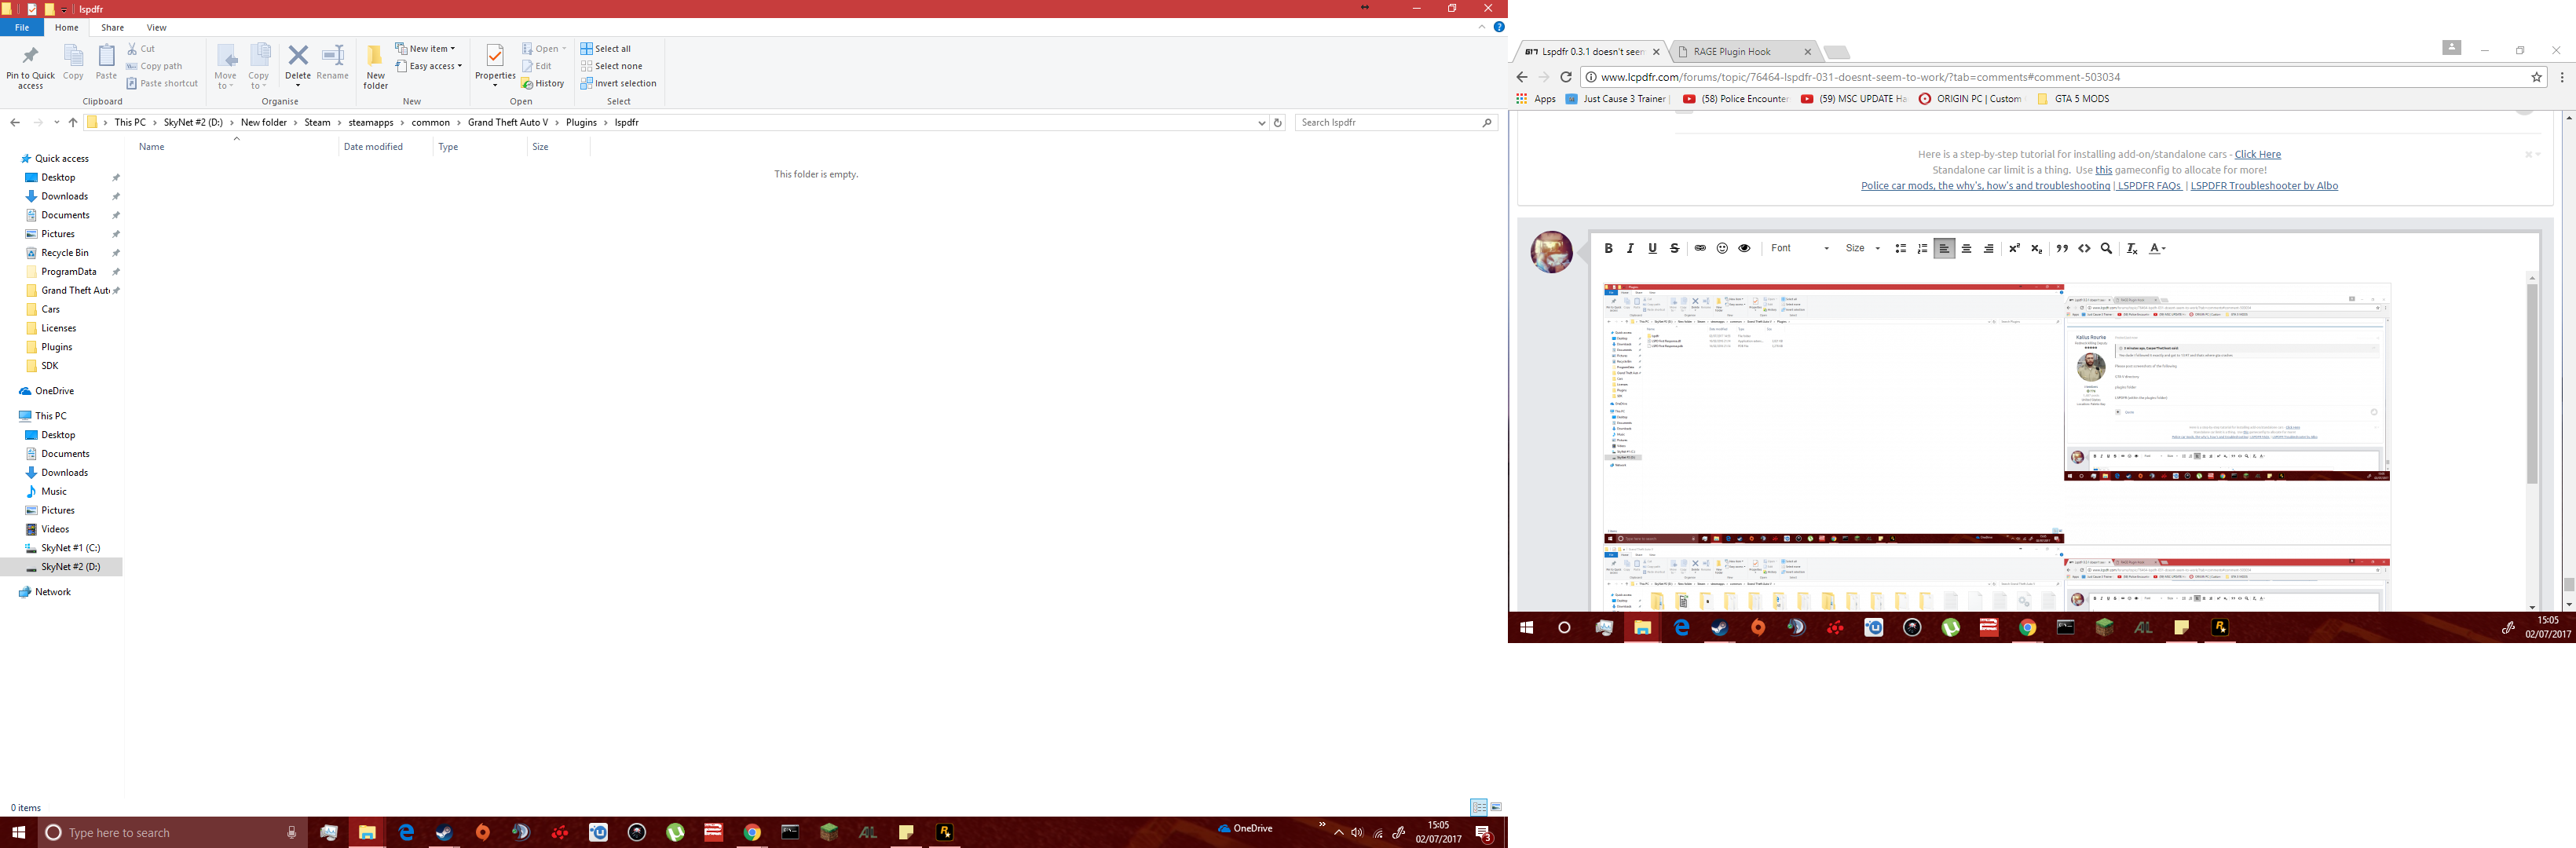Insert a code block
The image size is (2576, 848).
pyautogui.click(x=2084, y=249)
